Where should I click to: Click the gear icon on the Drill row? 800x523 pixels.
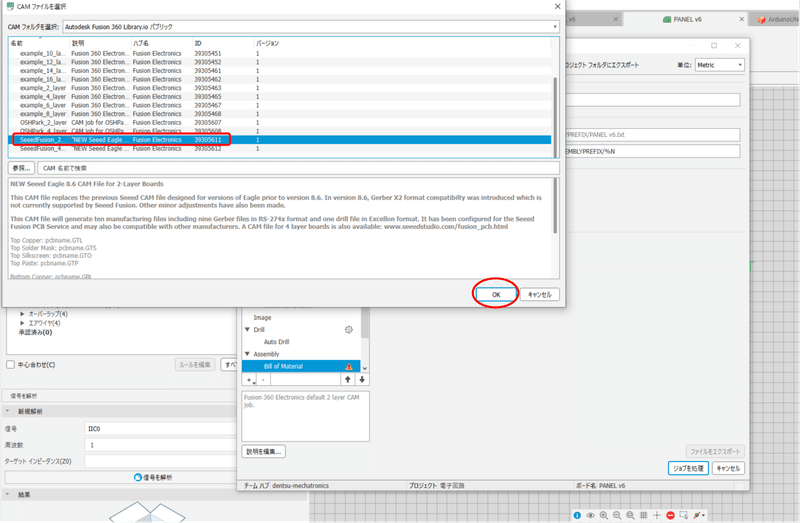point(348,330)
